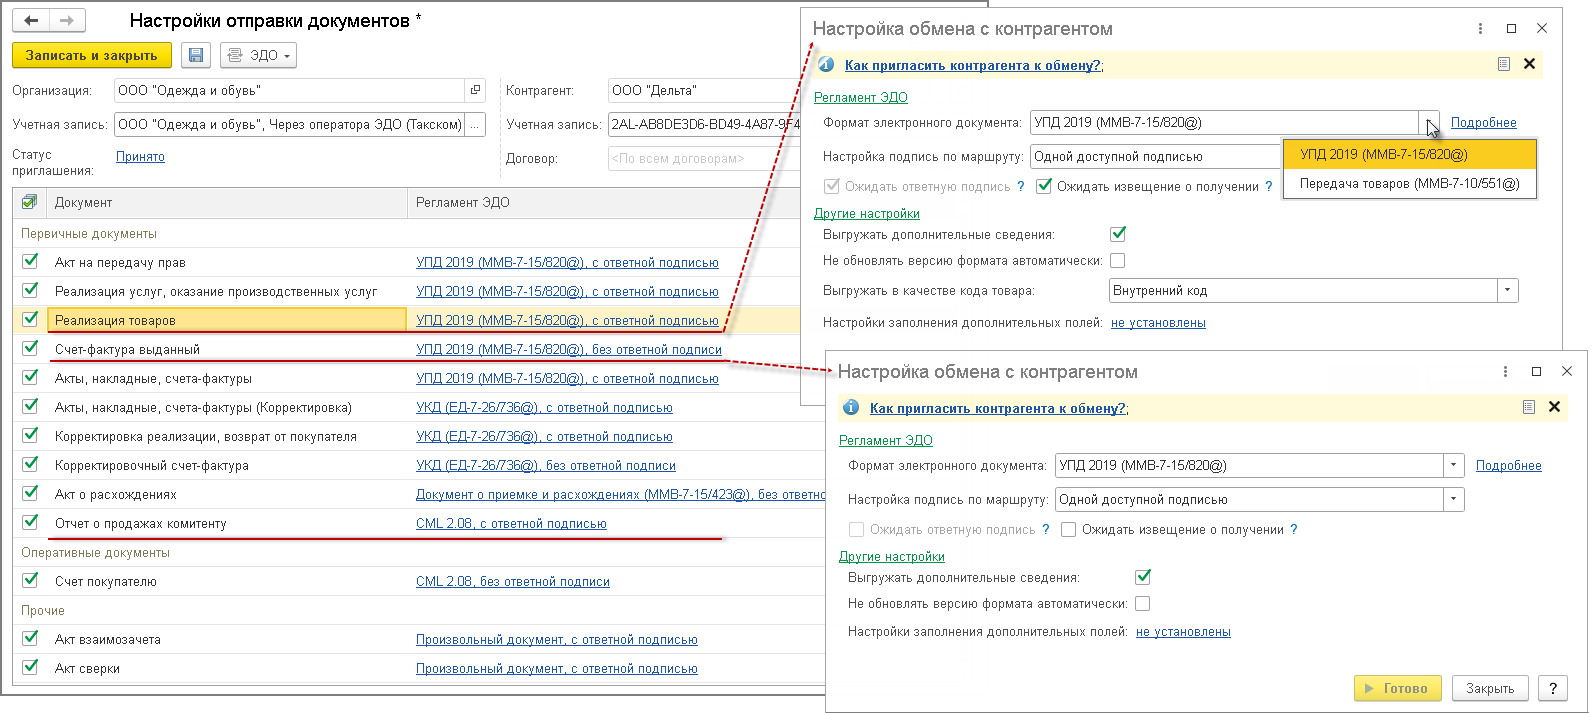Screen dimensions: 1592x713
Task: Click help mark beside lower Ожидать ответную подпись
Action: [1046, 529]
